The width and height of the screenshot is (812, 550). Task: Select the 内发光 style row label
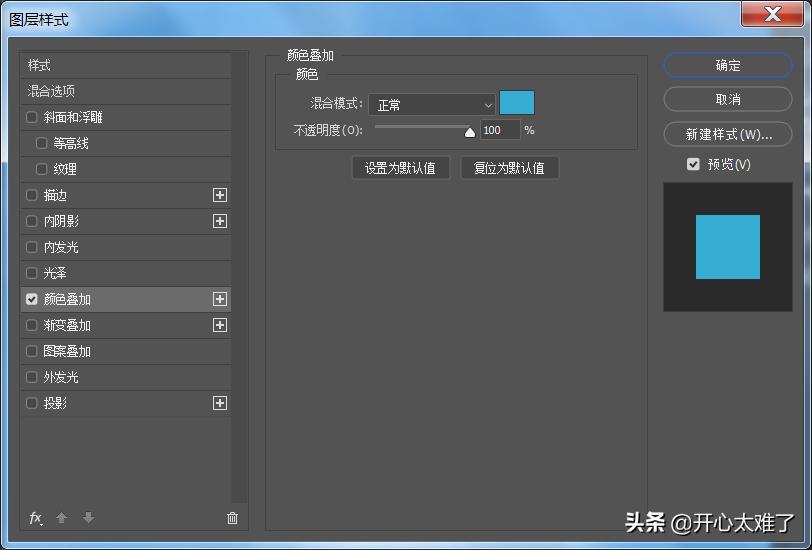click(x=61, y=247)
